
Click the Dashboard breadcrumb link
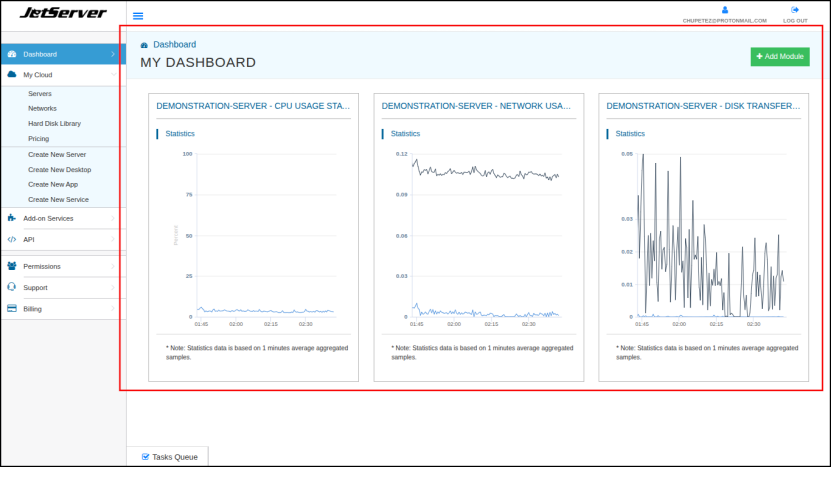(x=174, y=45)
